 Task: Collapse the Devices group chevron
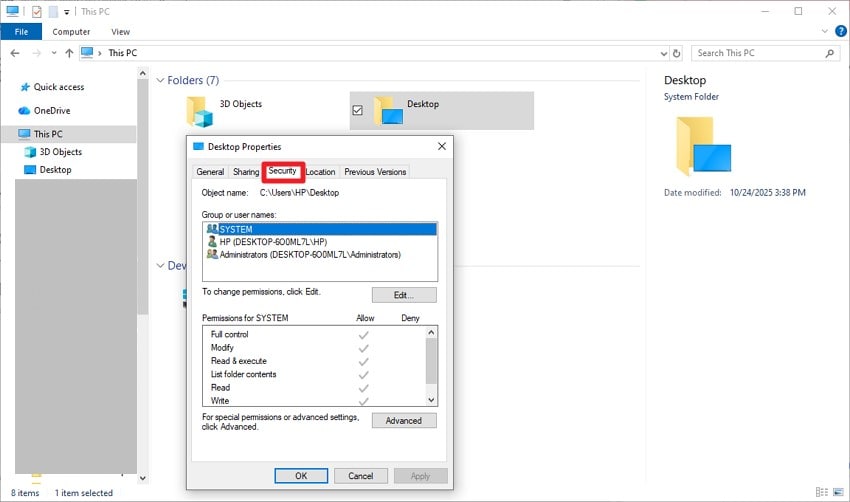tap(160, 266)
